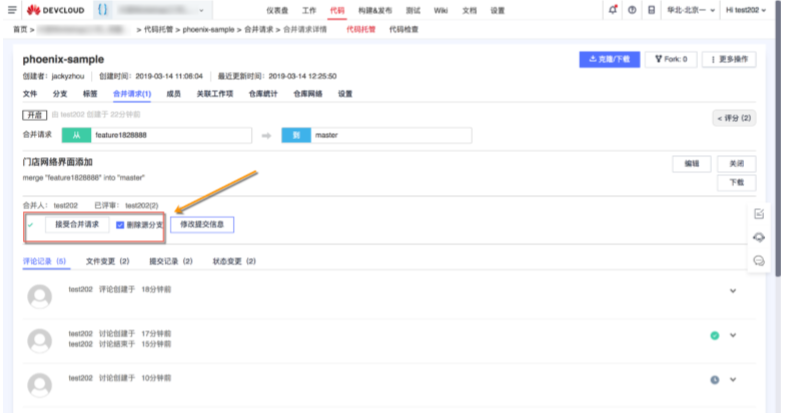Click the green resolved check icon
This screenshot has height=413, width=790.
tap(714, 335)
